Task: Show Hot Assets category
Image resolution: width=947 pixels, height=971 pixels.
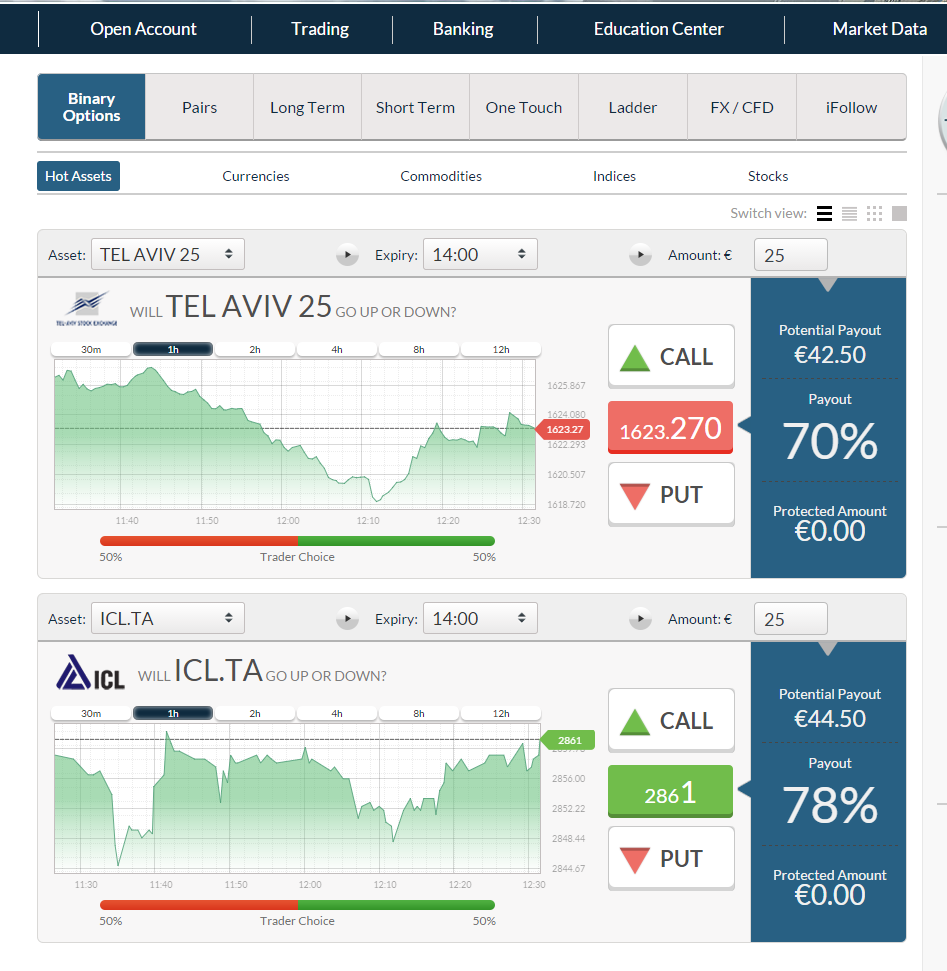Action: (x=79, y=176)
